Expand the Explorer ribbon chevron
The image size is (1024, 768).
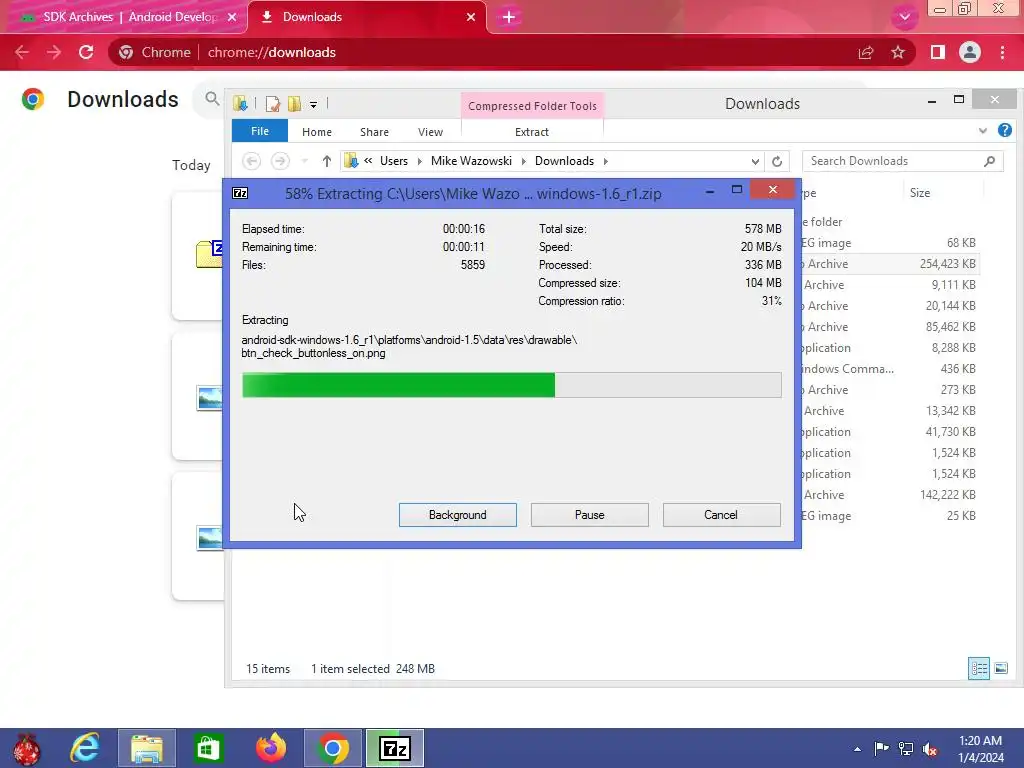click(x=983, y=131)
